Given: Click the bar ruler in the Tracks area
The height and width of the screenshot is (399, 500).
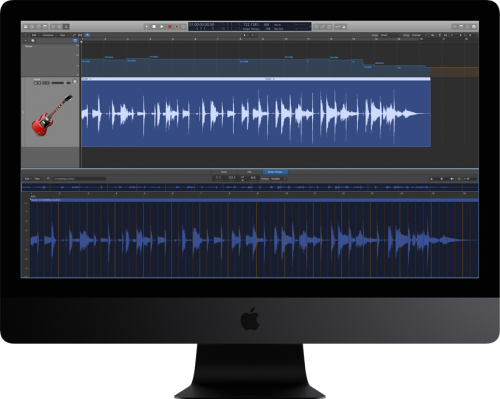Looking at the screenshot, I should click(280, 39).
